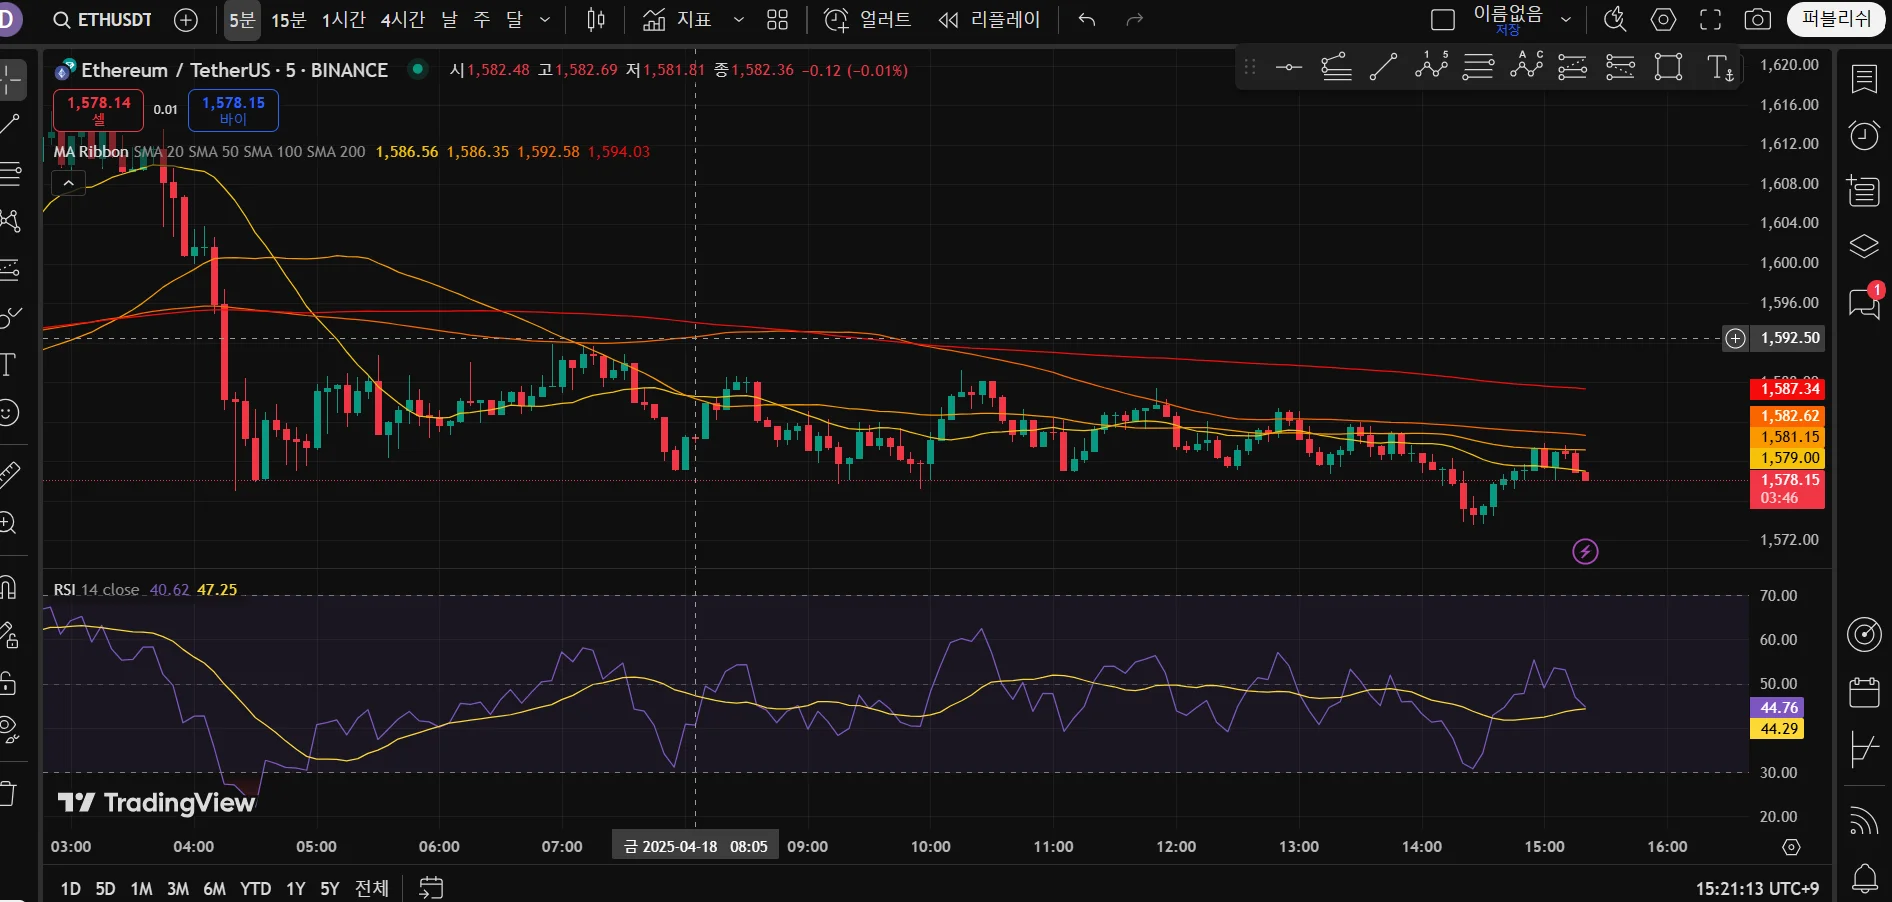The height and width of the screenshot is (902, 1892).
Task: Collapse the indicator legend chevron
Action: click(68, 183)
